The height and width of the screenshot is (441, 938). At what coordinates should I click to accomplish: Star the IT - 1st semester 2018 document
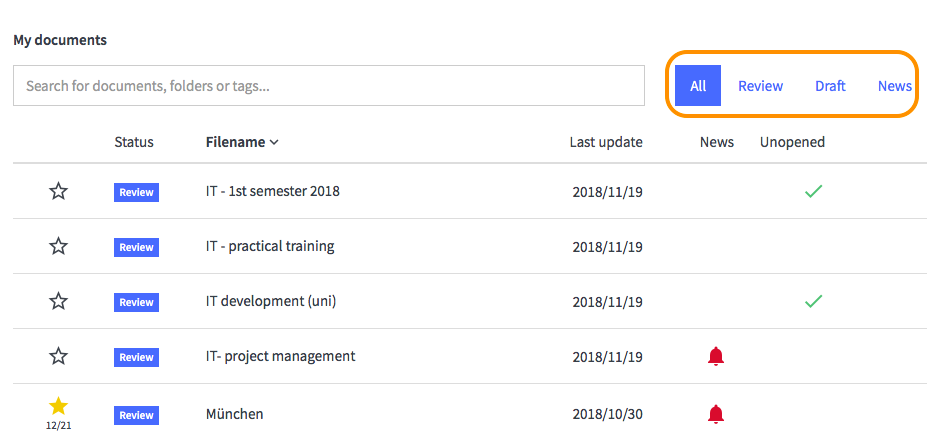click(x=58, y=192)
